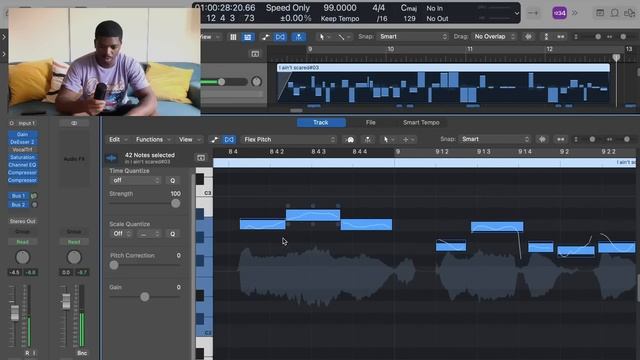
Task: Toggle input format circle next to Input 1
Action: click(11, 123)
